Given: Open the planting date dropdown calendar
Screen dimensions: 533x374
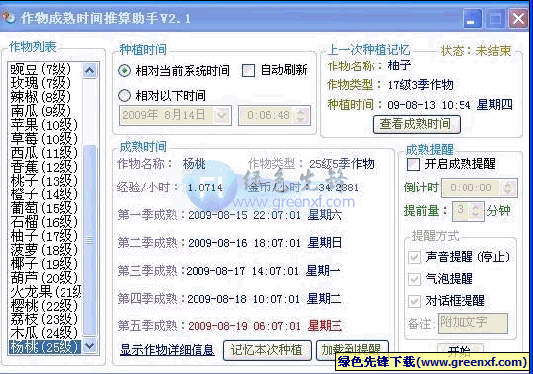Looking at the screenshot, I should [x=222, y=115].
